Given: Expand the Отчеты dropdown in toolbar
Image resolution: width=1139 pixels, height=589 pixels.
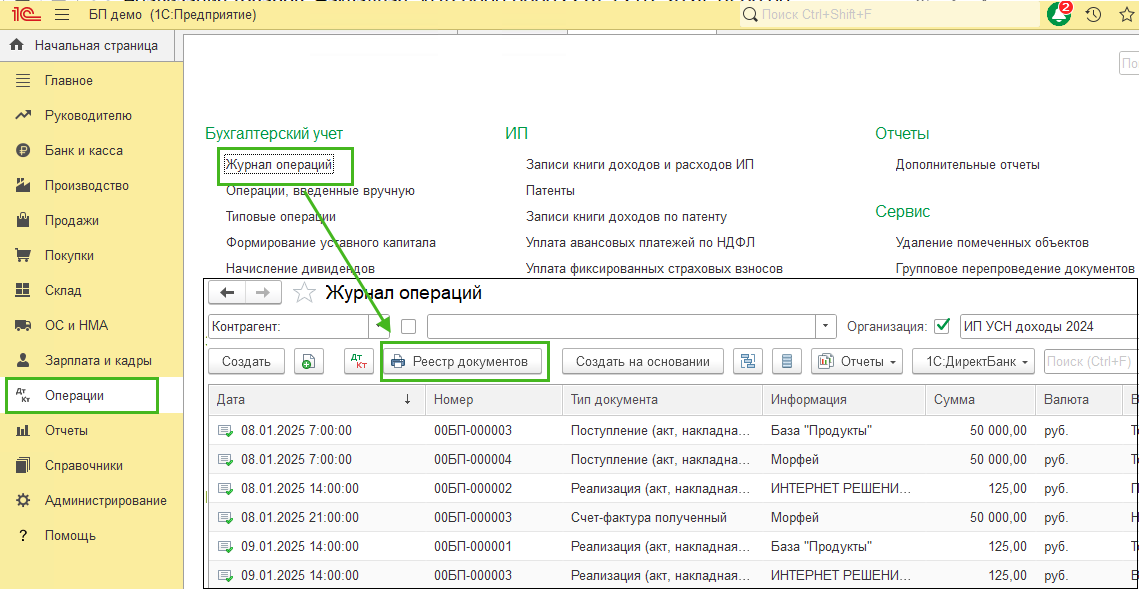Looking at the screenshot, I should point(858,361).
